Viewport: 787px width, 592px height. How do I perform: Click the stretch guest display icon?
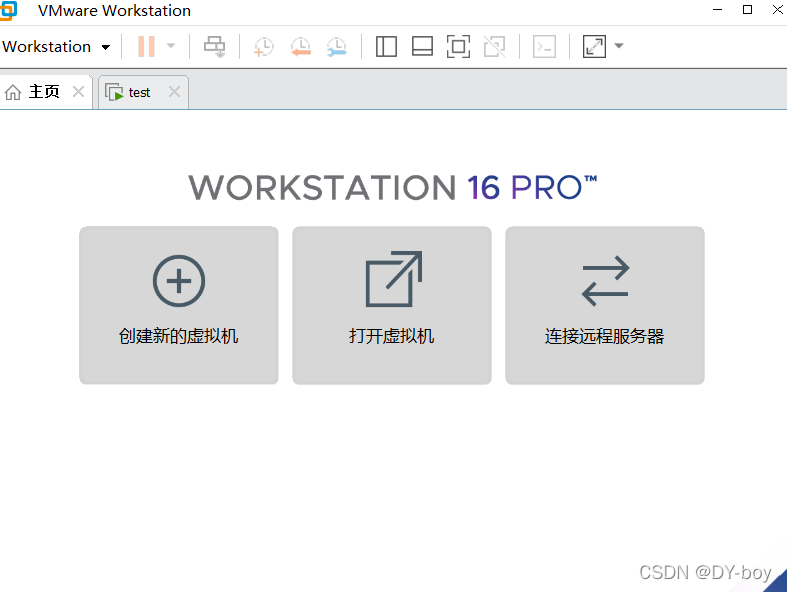click(594, 47)
